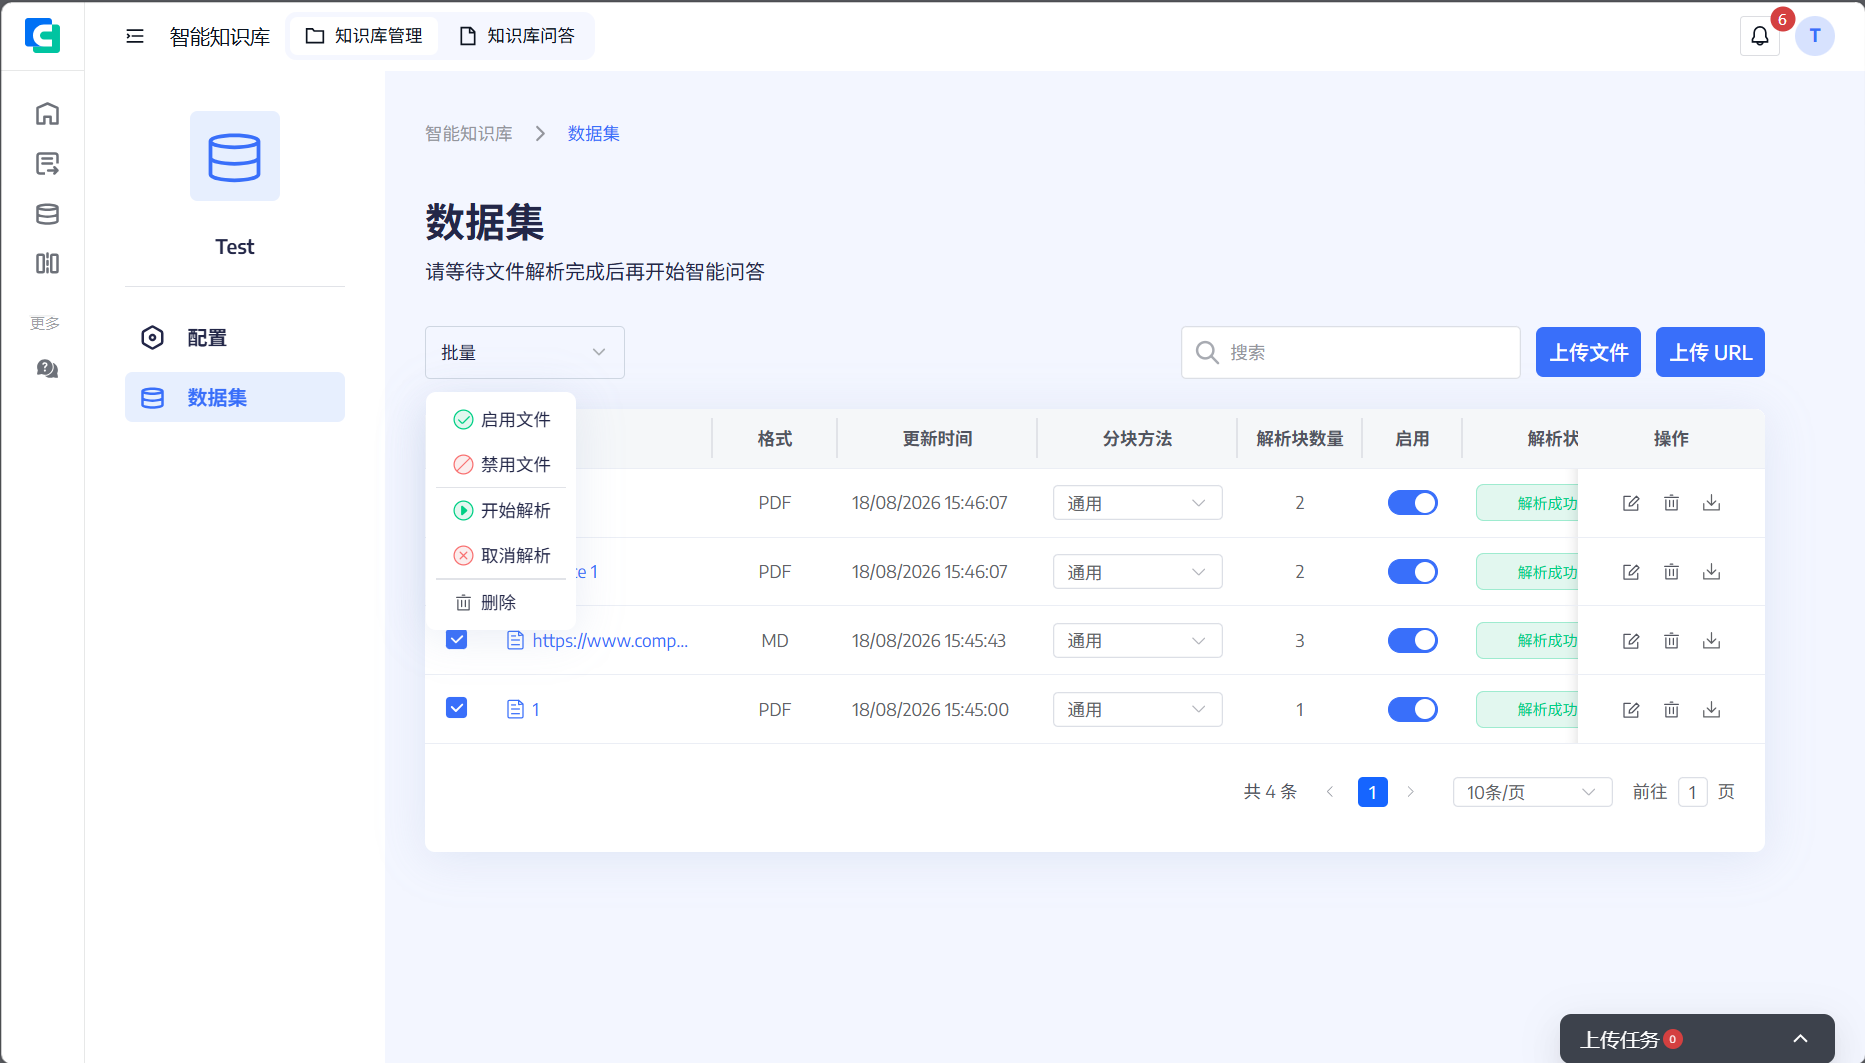Open notifications bell icon
The height and width of the screenshot is (1063, 1865).
click(1760, 36)
